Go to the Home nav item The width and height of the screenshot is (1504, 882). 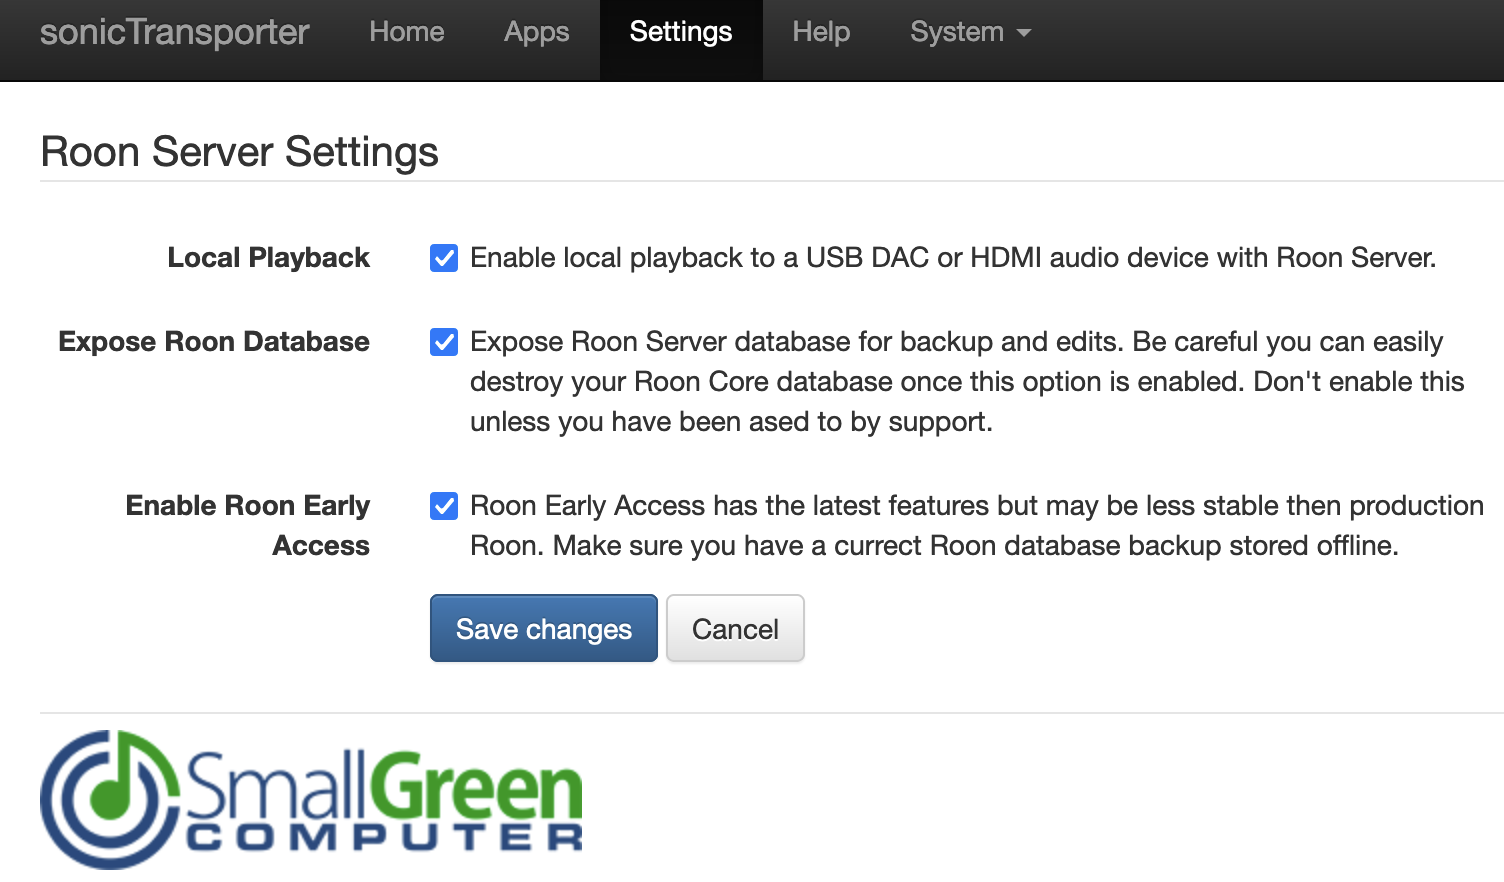coord(407,32)
